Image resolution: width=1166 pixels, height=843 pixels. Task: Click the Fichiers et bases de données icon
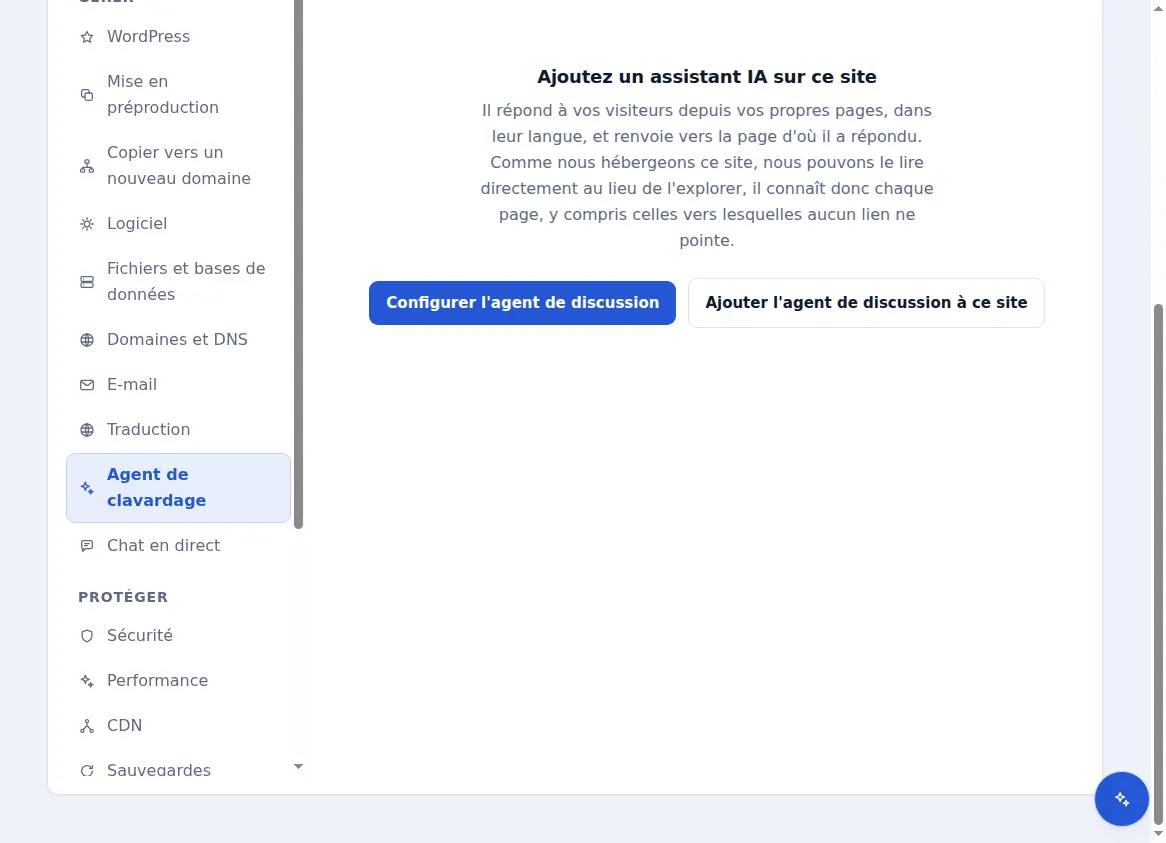pyautogui.click(x=87, y=282)
